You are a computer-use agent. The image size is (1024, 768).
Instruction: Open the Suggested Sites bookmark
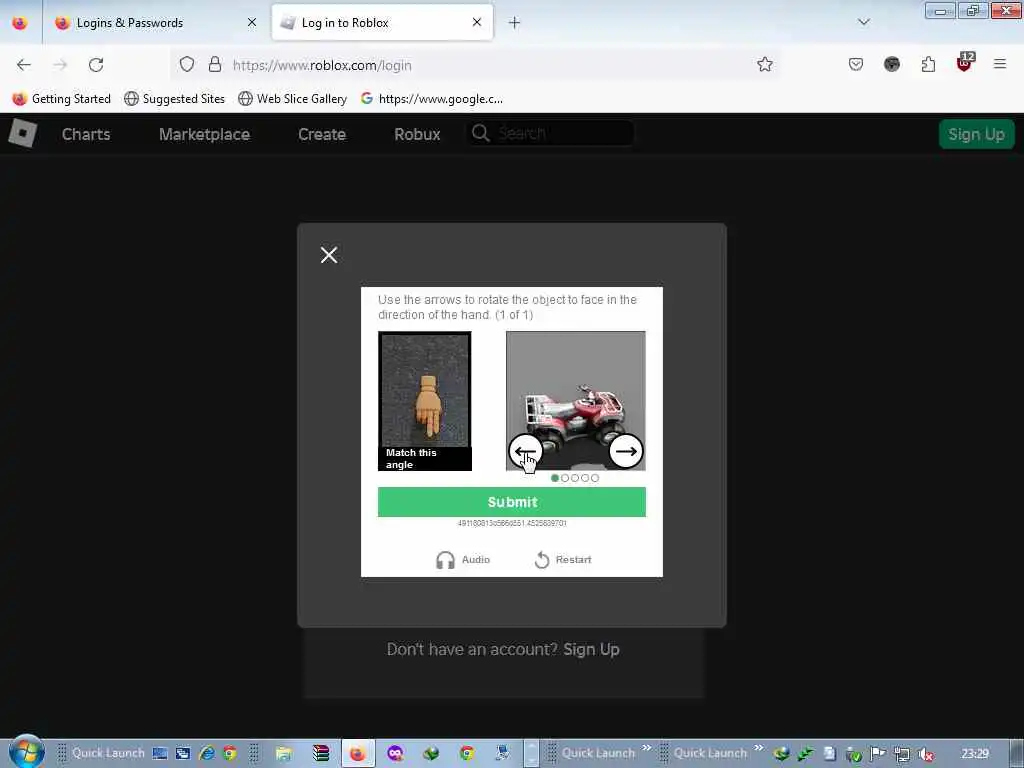pyautogui.click(x=174, y=99)
